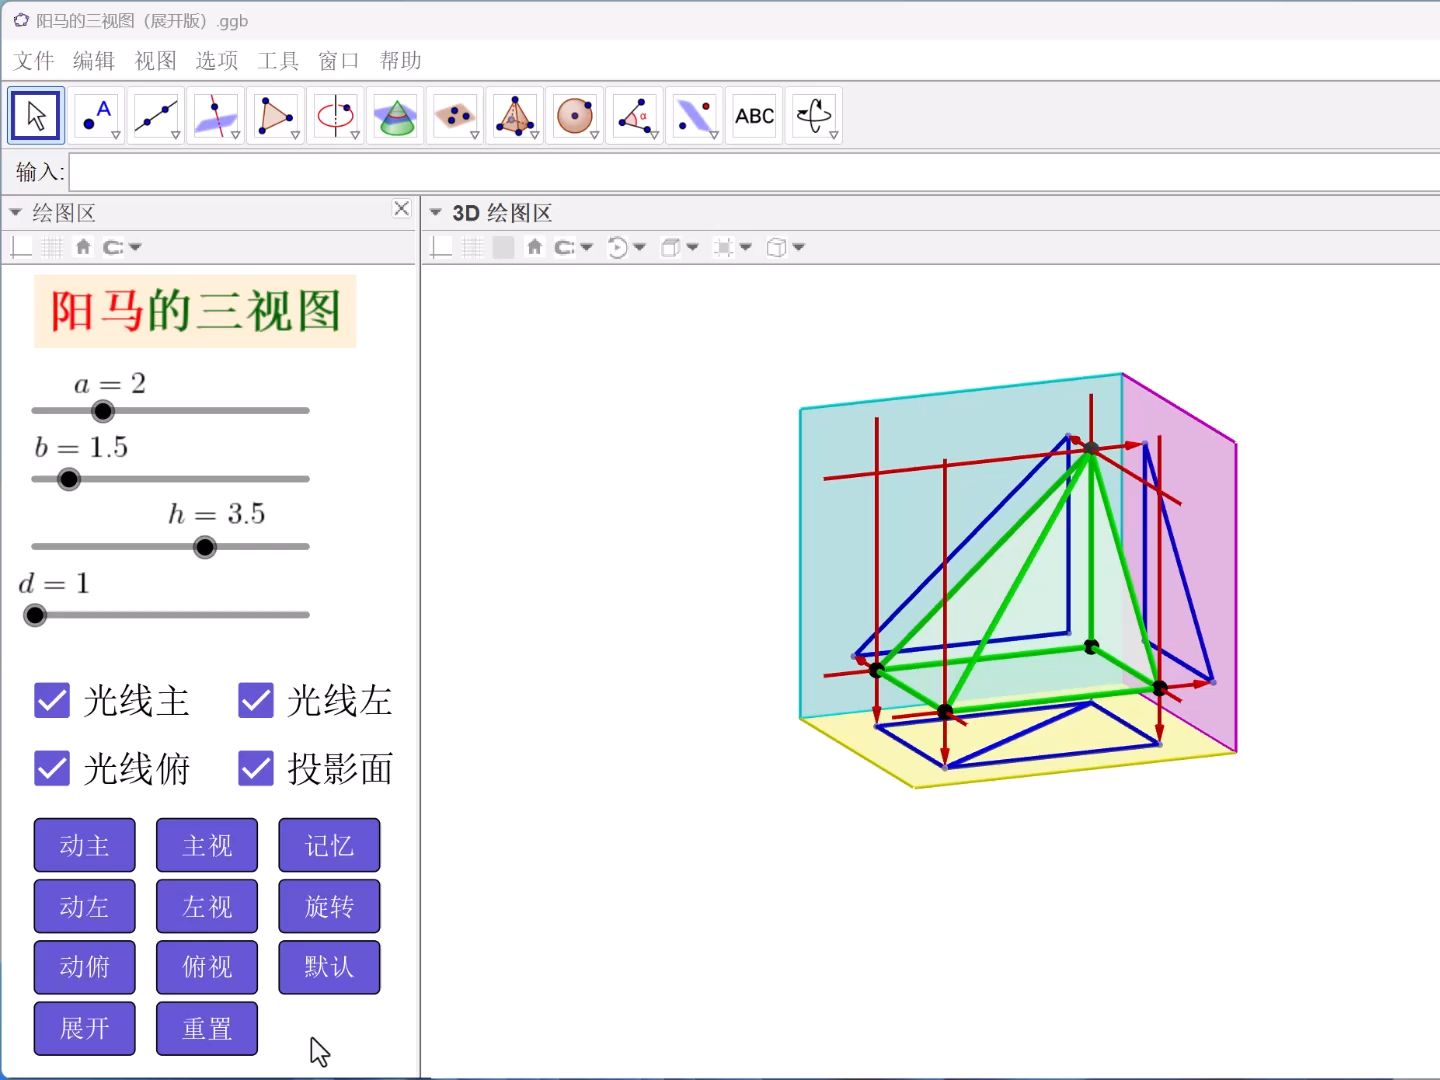Close the 绘图区 panel
This screenshot has height=1080, width=1440.
coord(402,208)
